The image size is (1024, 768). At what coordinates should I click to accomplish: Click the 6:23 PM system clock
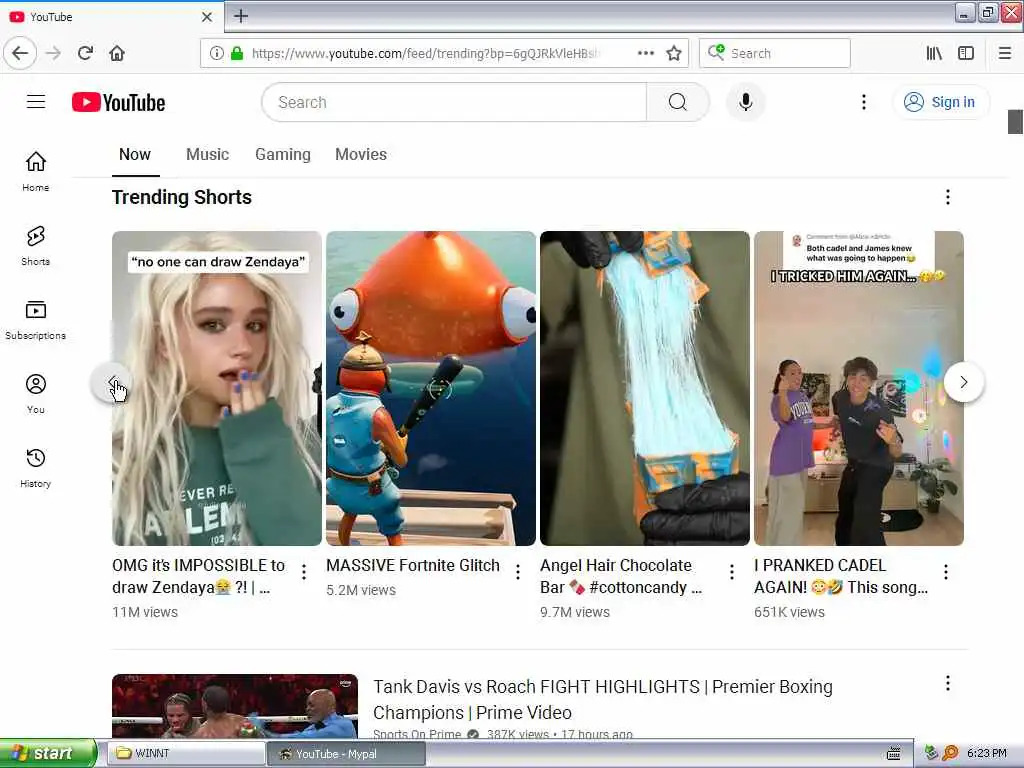[987, 754]
